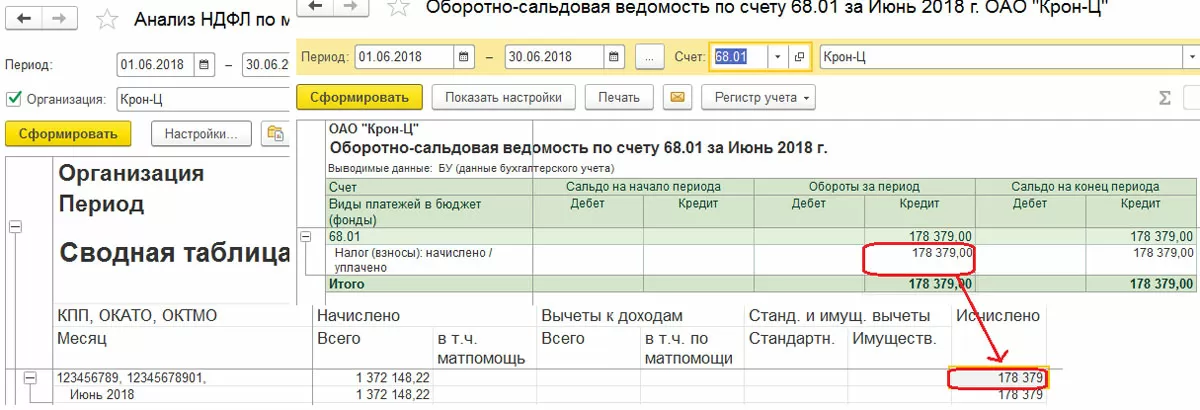Click the period selection '...' button

click(649, 57)
